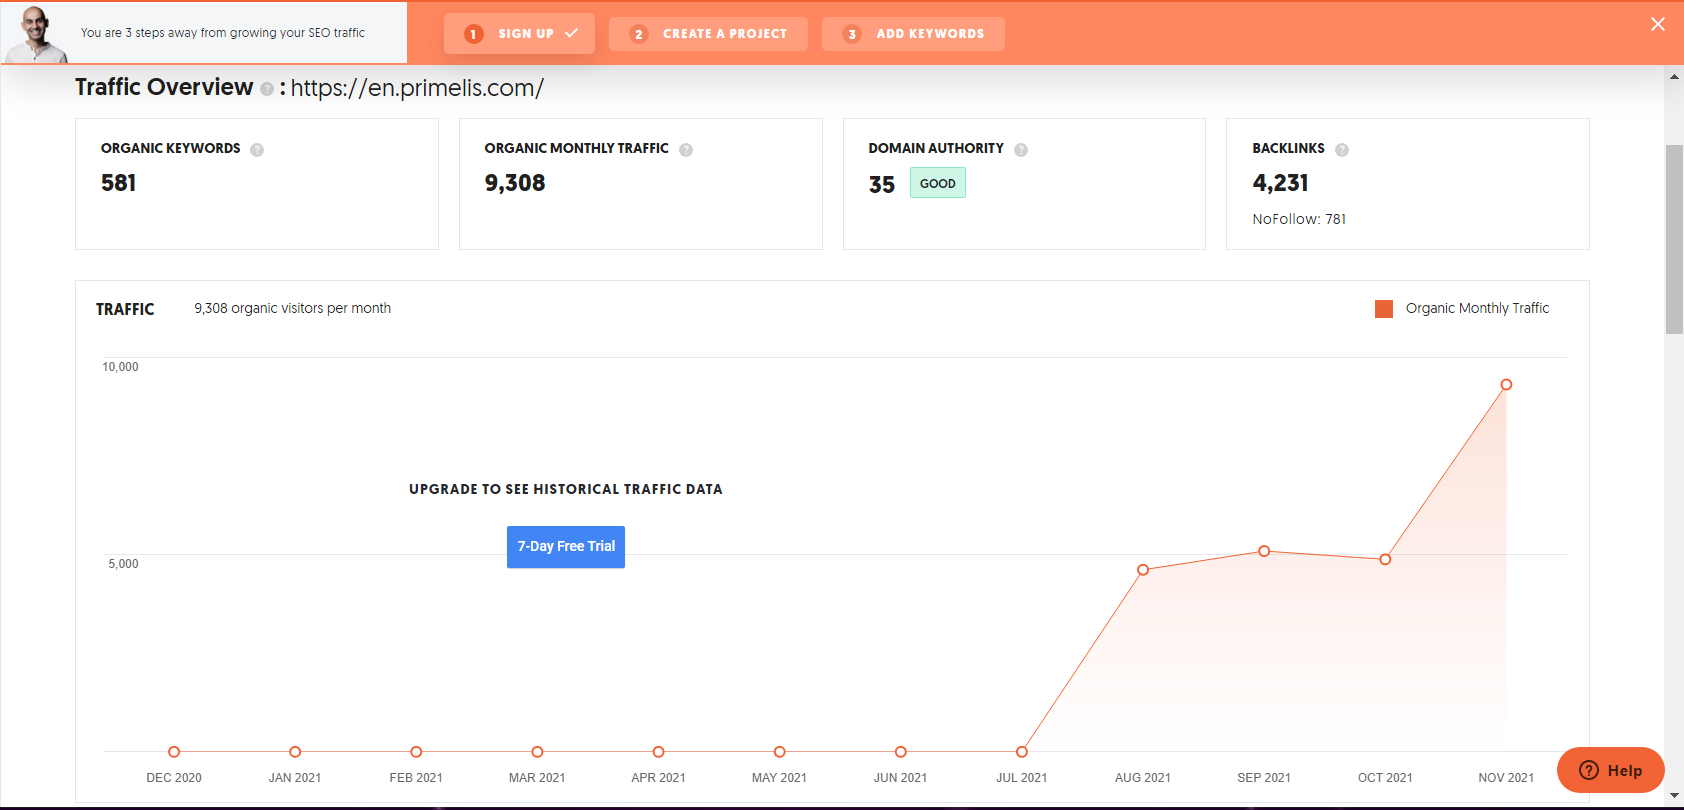
Task: Click the GOOD domain authority badge
Action: (938, 183)
